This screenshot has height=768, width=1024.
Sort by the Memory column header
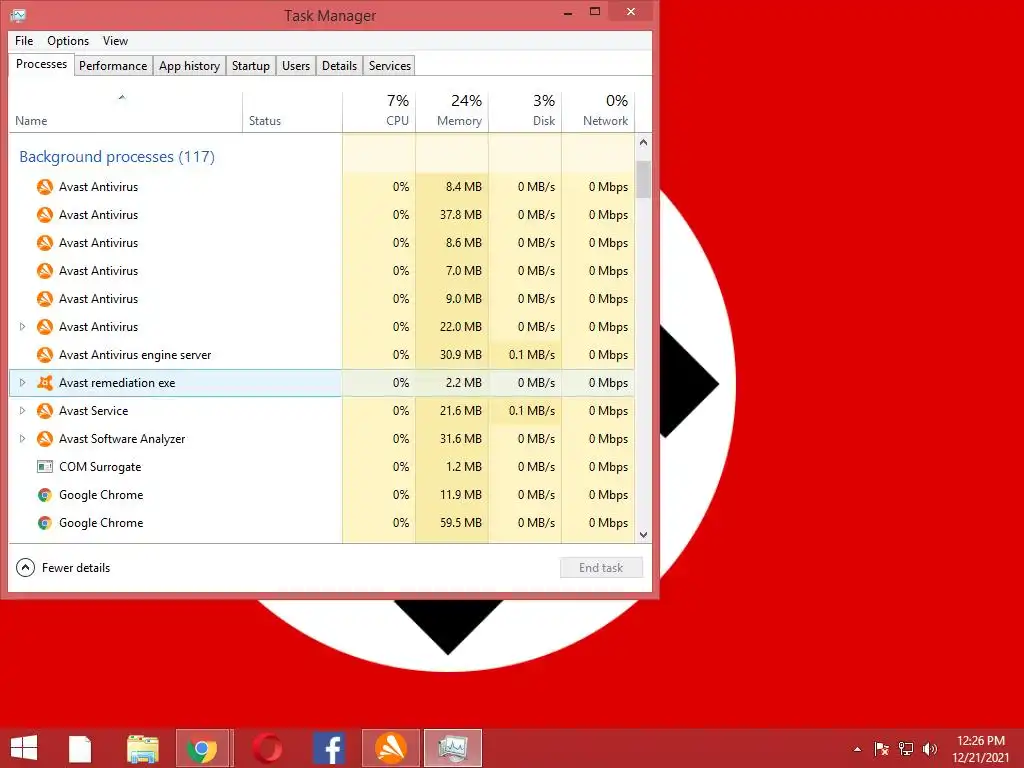click(x=452, y=112)
